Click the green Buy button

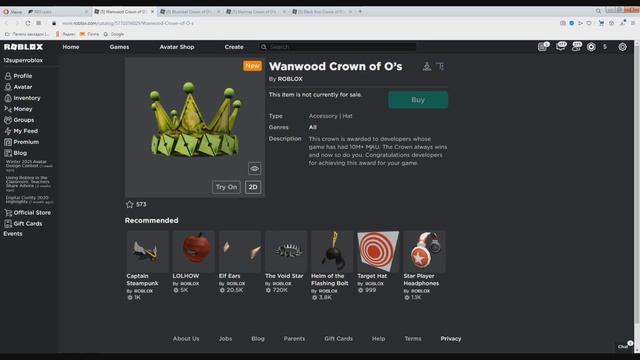pyautogui.click(x=418, y=100)
